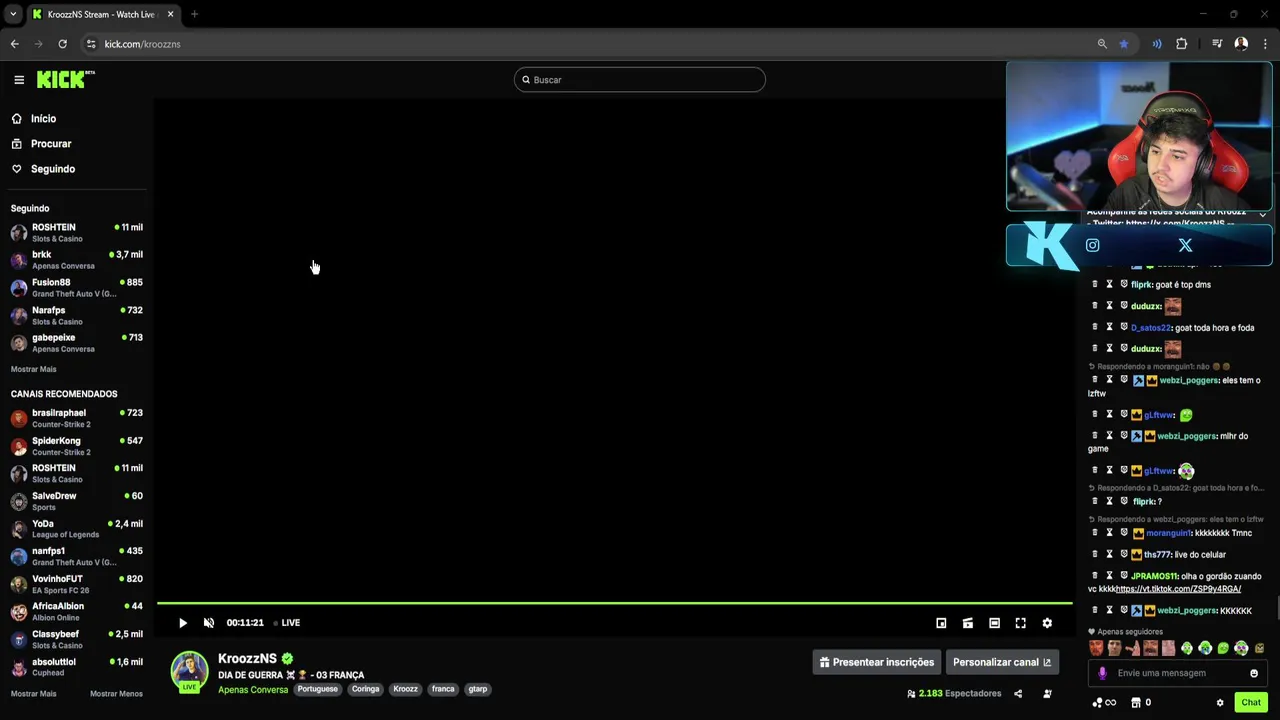Open browser three-dot menu

pyautogui.click(x=1265, y=44)
